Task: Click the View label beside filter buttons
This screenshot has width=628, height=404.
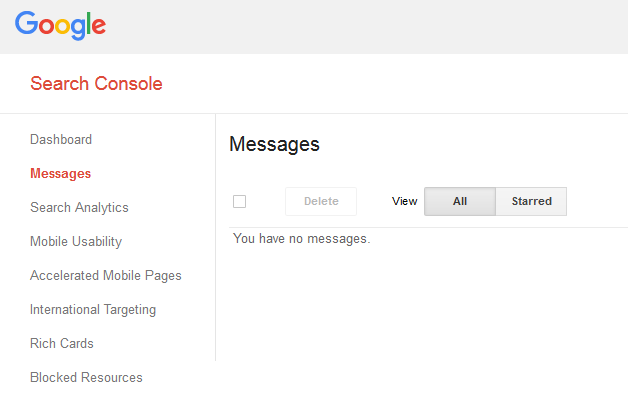Action: (404, 202)
